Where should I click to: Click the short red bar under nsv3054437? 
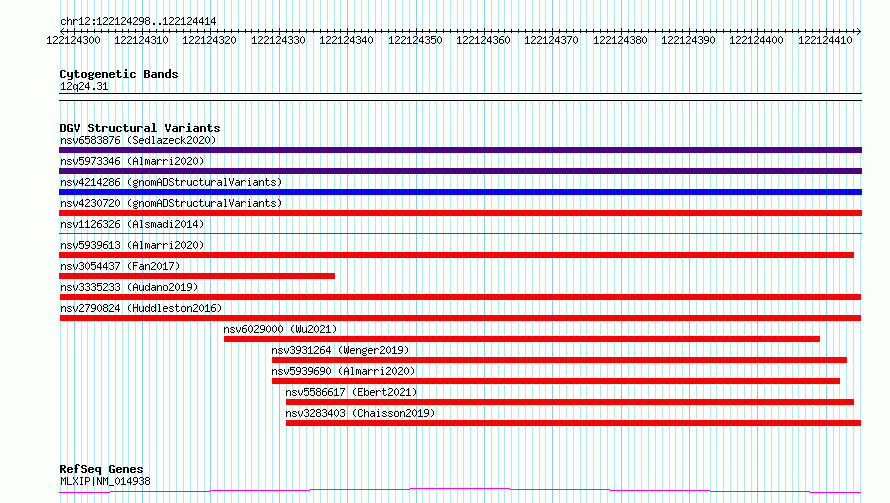197,276
